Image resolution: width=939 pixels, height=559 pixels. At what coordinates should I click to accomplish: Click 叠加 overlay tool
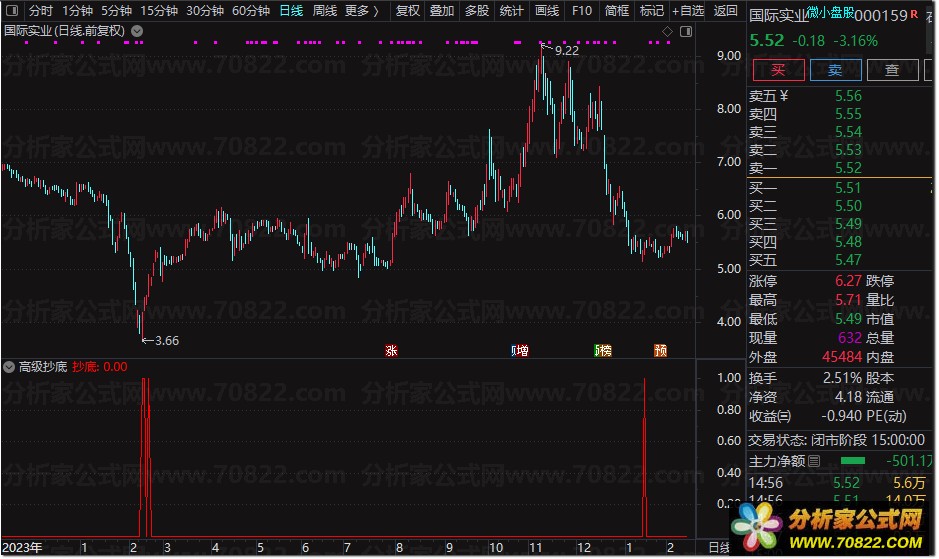442,10
